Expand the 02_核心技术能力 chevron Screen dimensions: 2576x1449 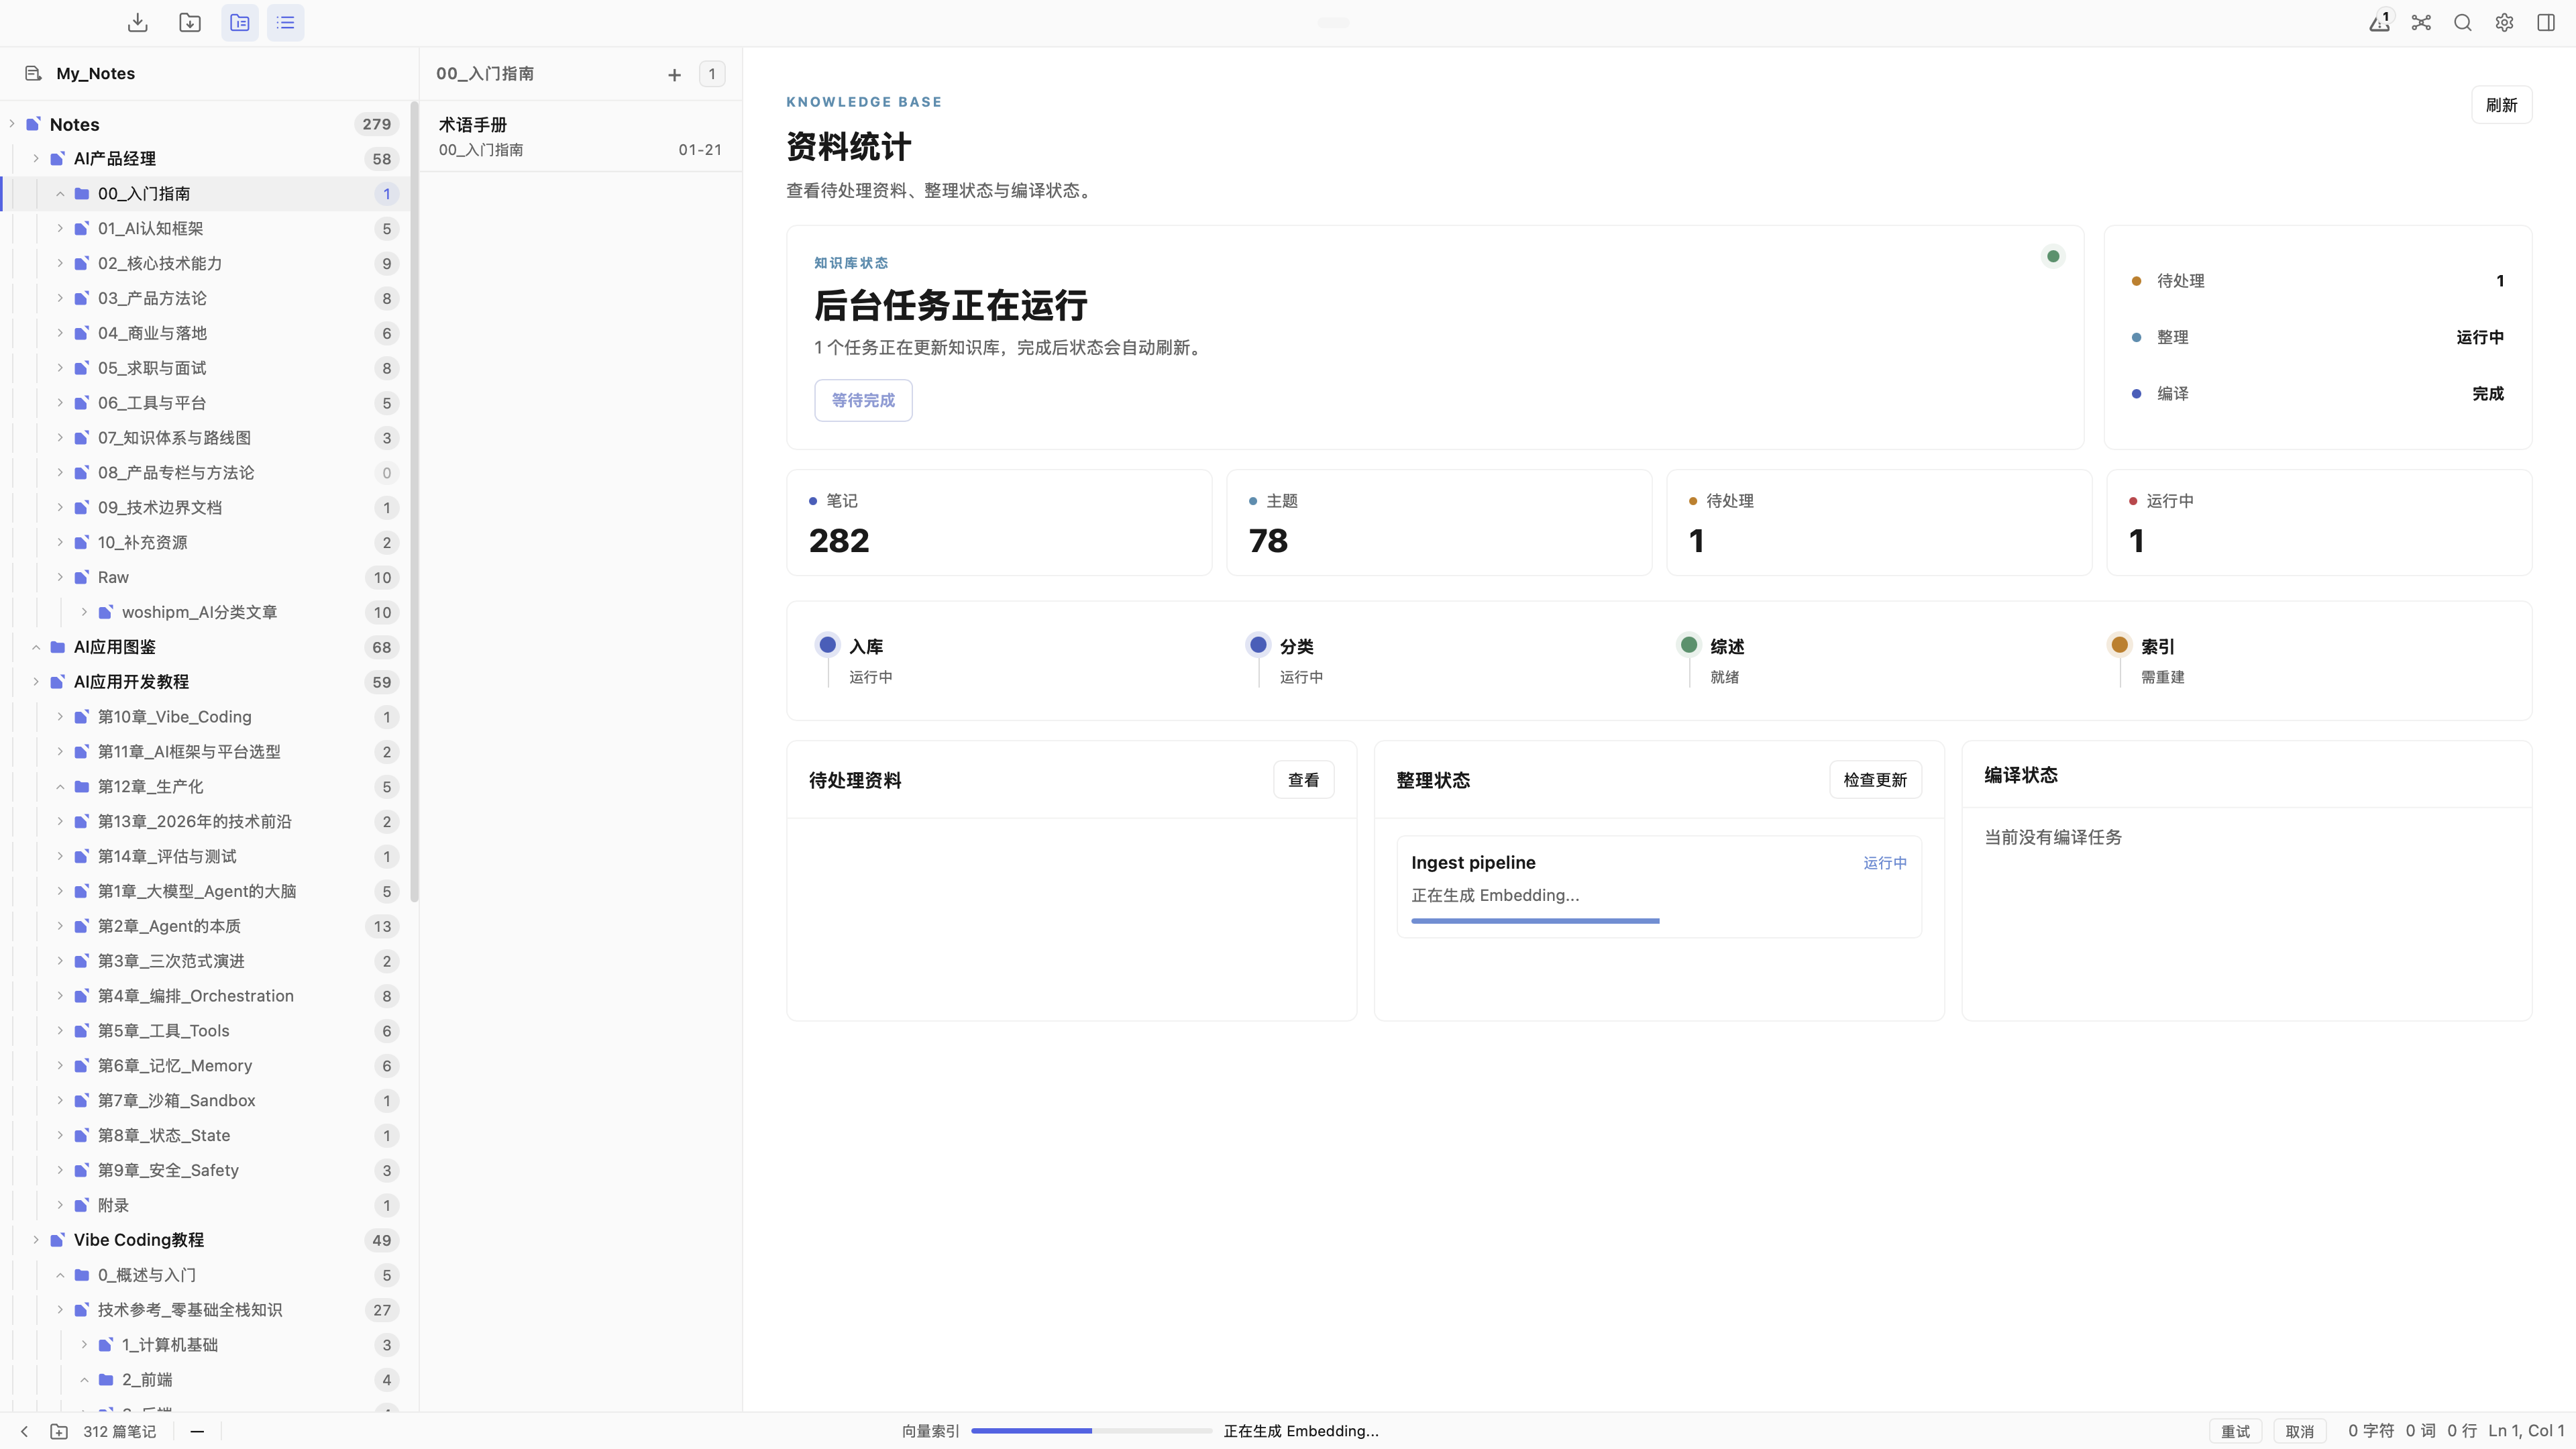tap(60, 264)
